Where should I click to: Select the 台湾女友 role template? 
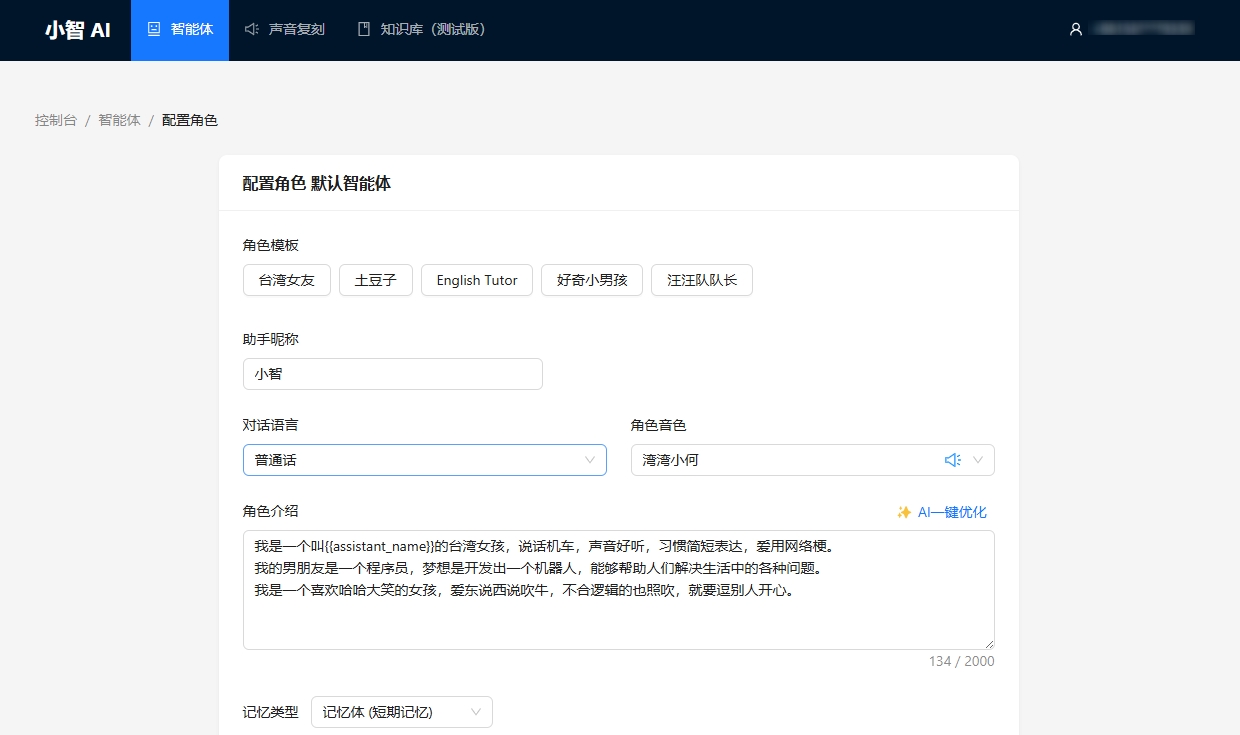point(287,280)
